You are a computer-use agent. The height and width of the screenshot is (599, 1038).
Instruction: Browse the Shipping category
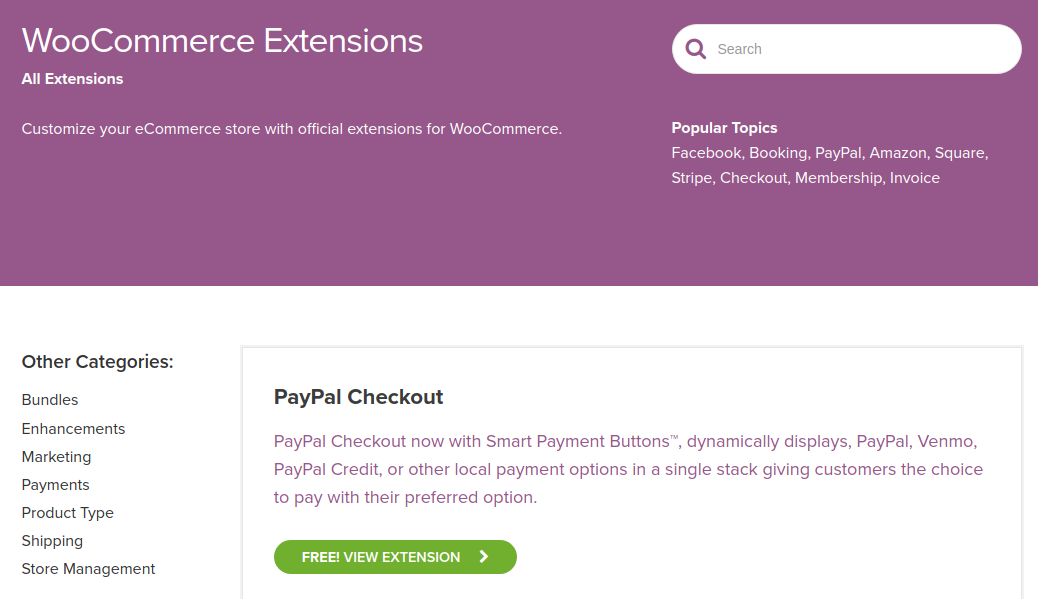[52, 540]
